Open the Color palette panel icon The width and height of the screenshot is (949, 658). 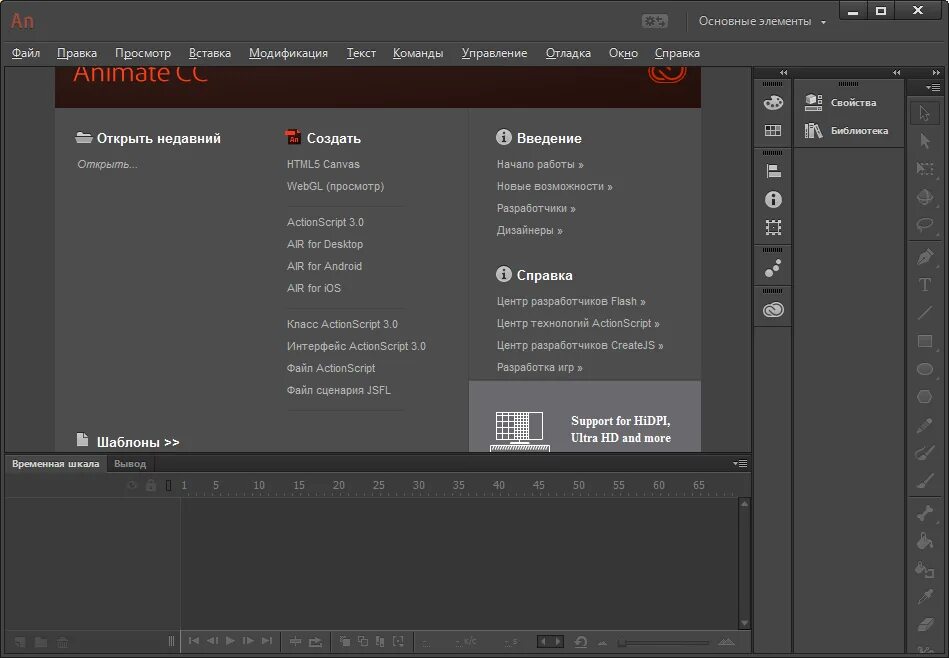[x=773, y=102]
